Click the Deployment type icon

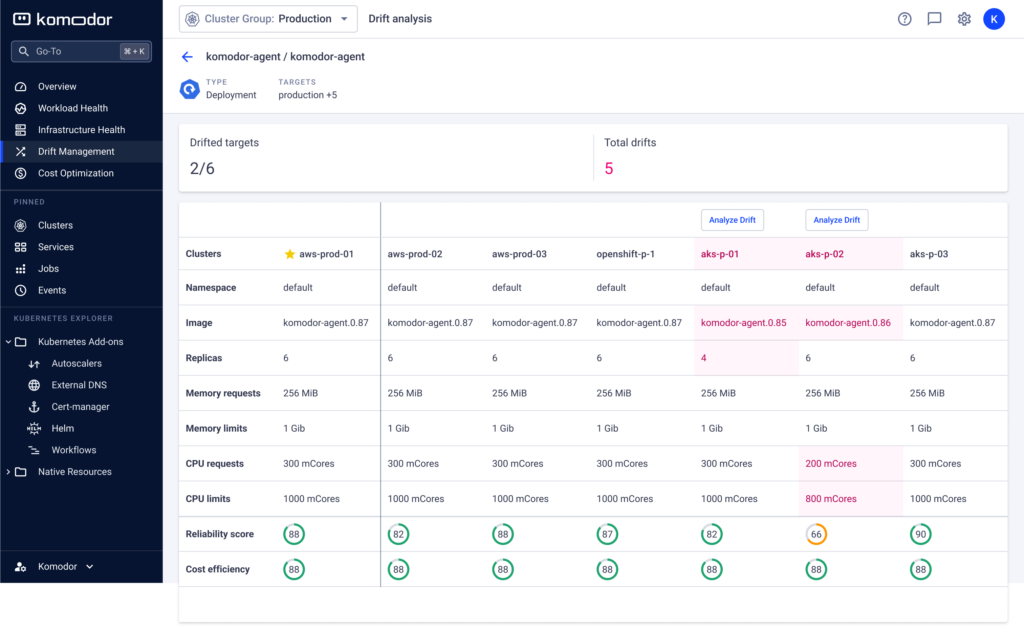tap(189, 89)
